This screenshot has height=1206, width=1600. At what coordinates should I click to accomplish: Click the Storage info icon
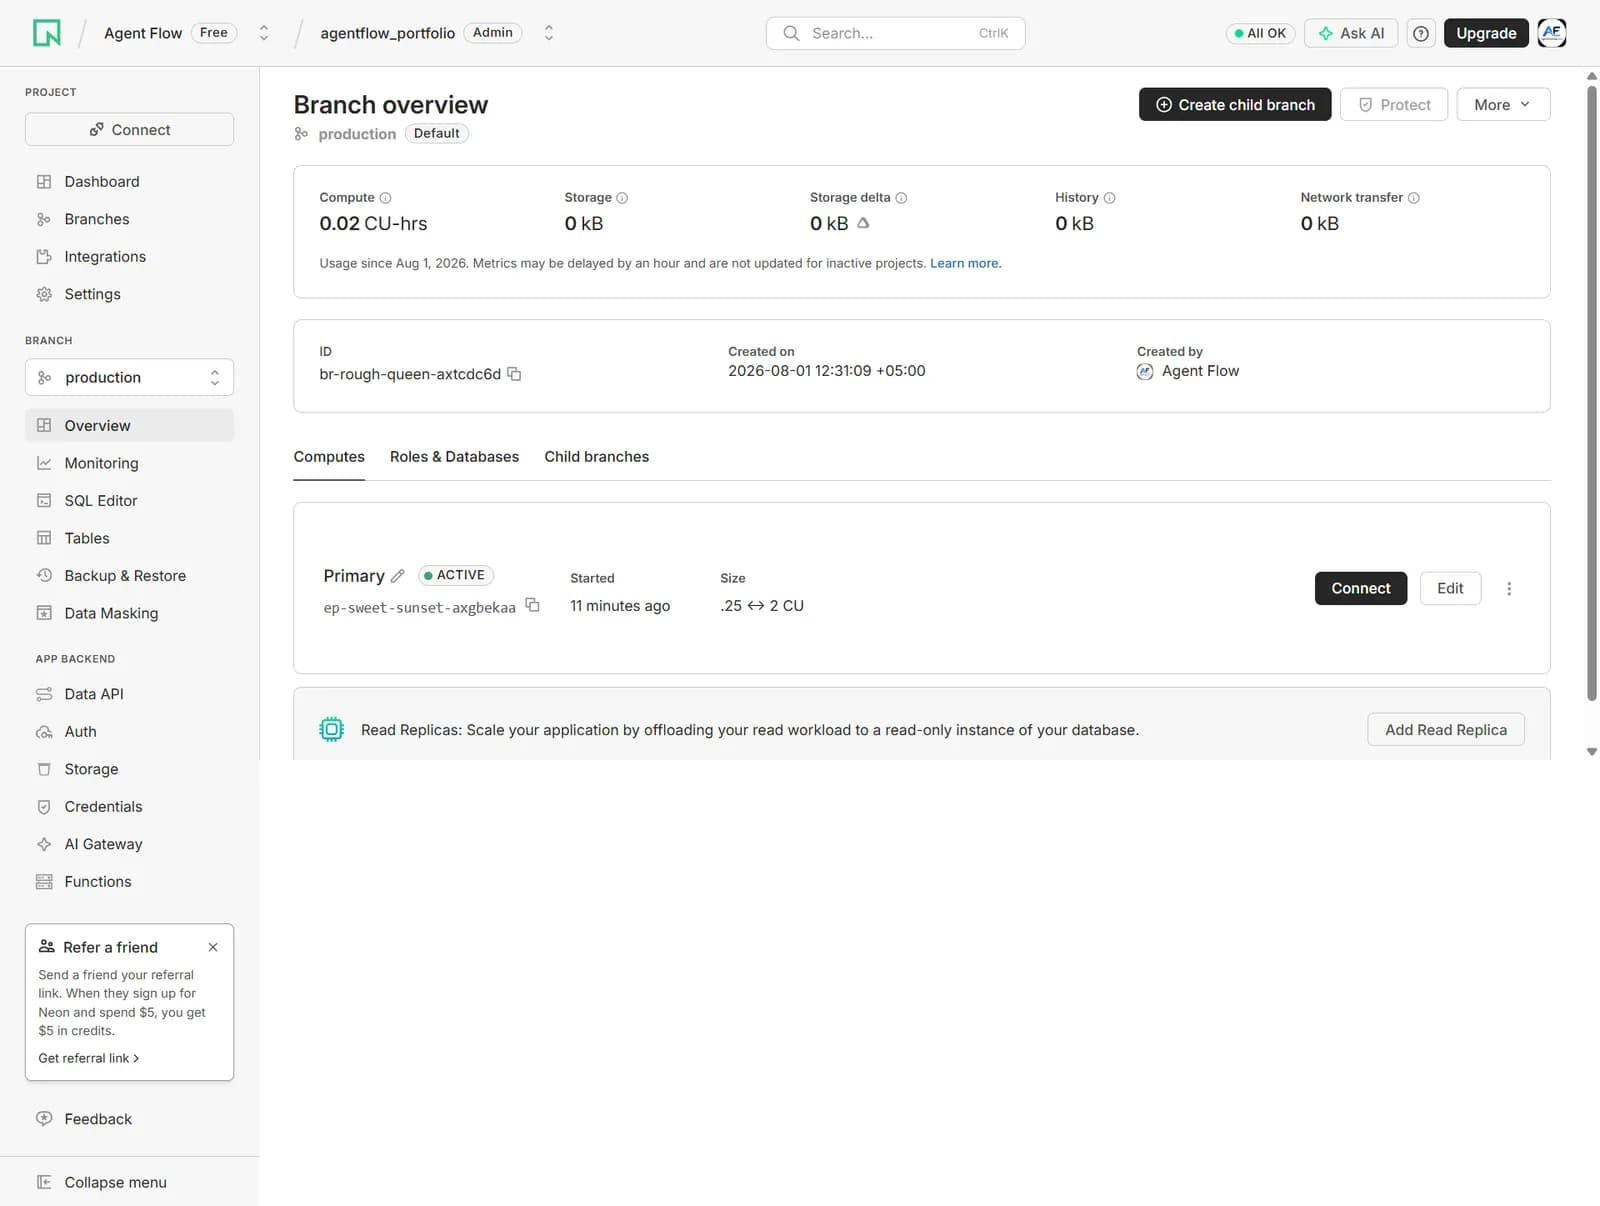point(622,198)
